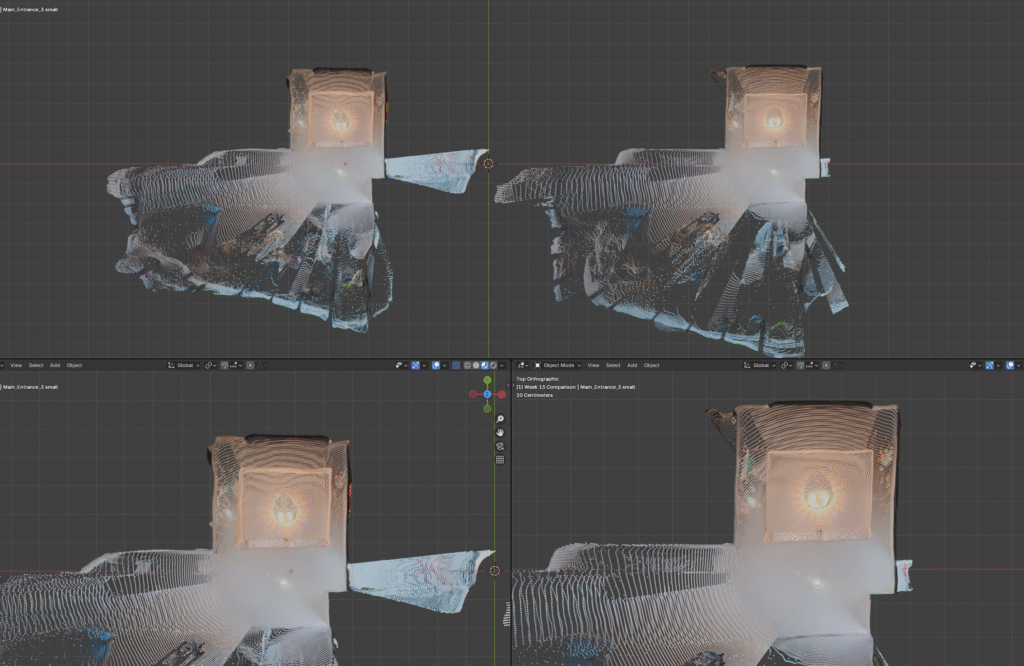The height and width of the screenshot is (666, 1024).
Task: Switch orthographic/perspective grid icon in left viewport
Action: [500, 460]
